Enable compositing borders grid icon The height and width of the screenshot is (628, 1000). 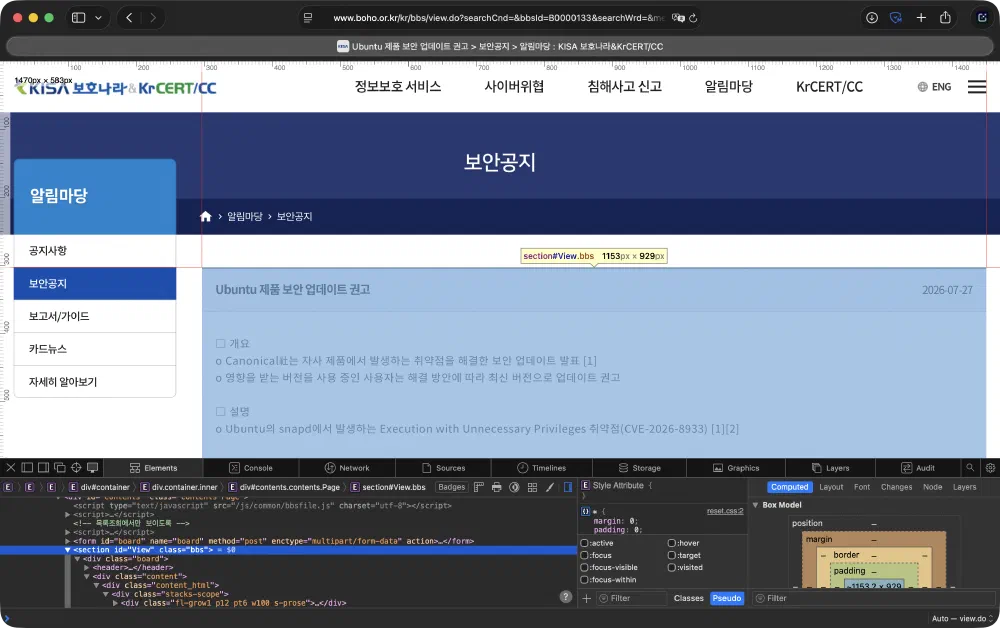point(533,487)
